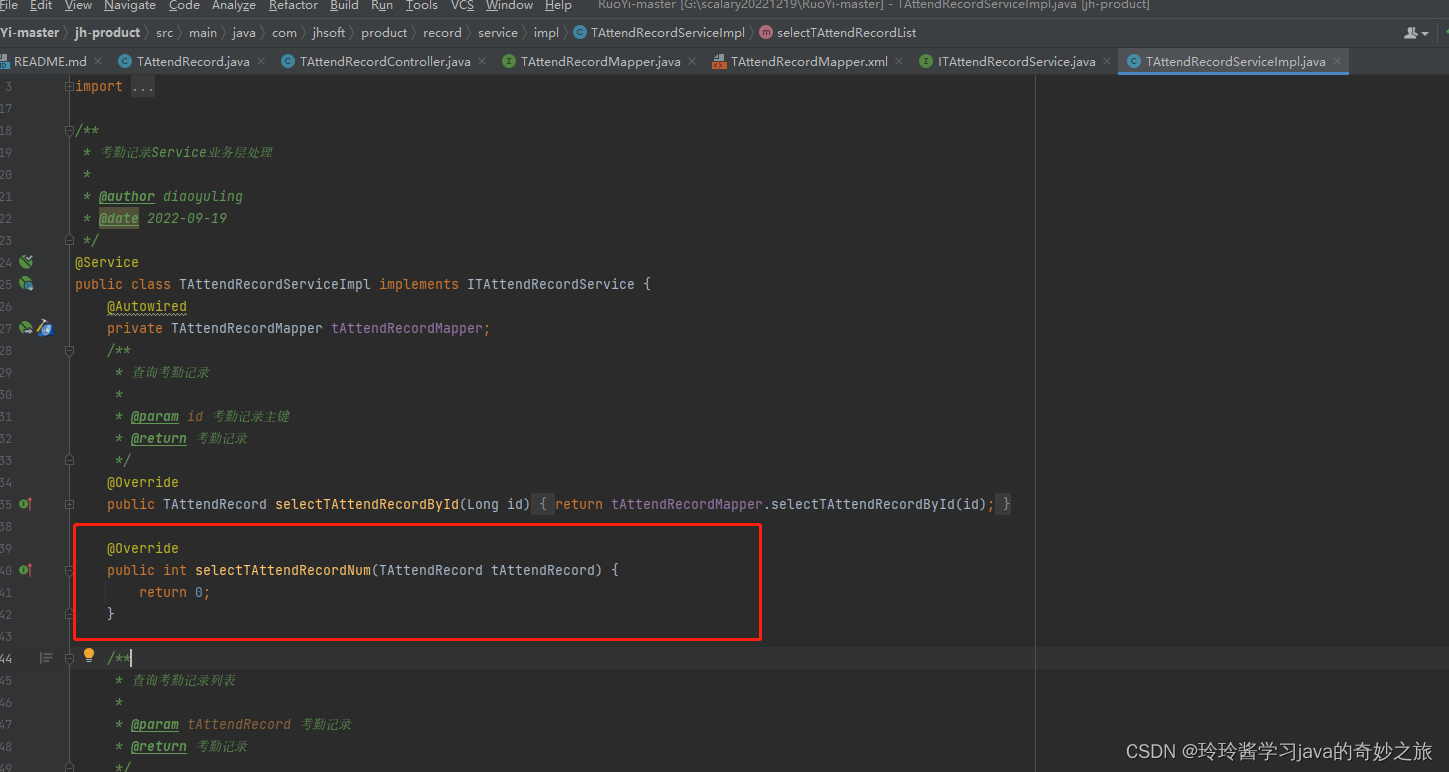Open the Window menu

pyautogui.click(x=509, y=5)
